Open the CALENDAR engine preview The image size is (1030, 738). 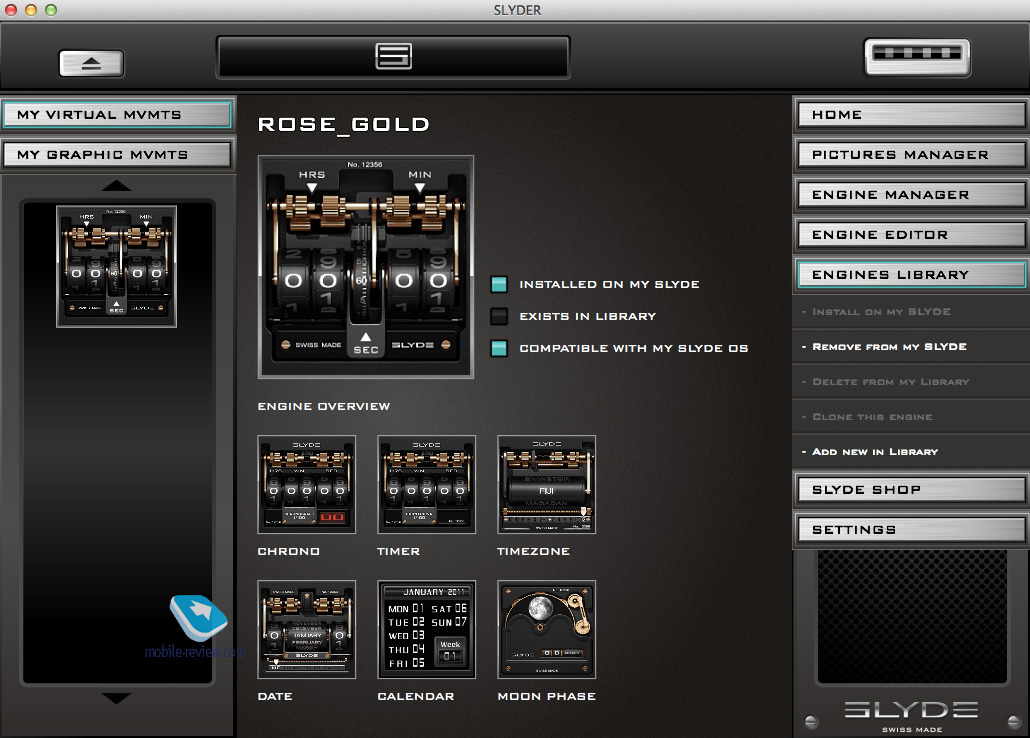[426, 630]
